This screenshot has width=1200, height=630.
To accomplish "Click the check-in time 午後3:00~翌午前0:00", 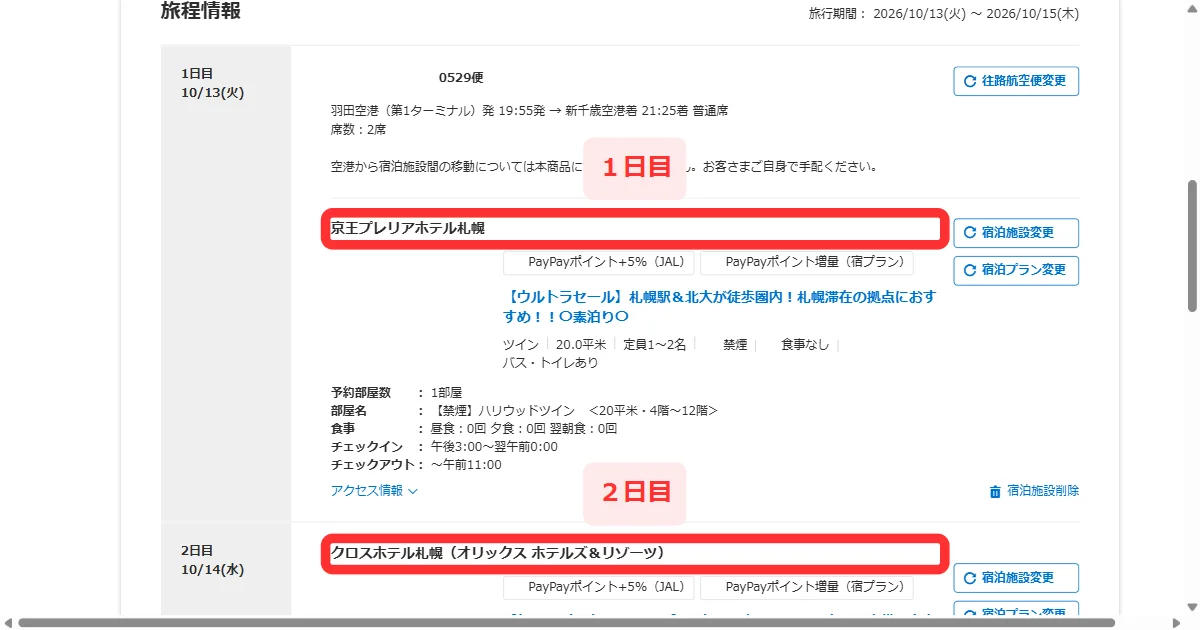I will coord(494,447).
